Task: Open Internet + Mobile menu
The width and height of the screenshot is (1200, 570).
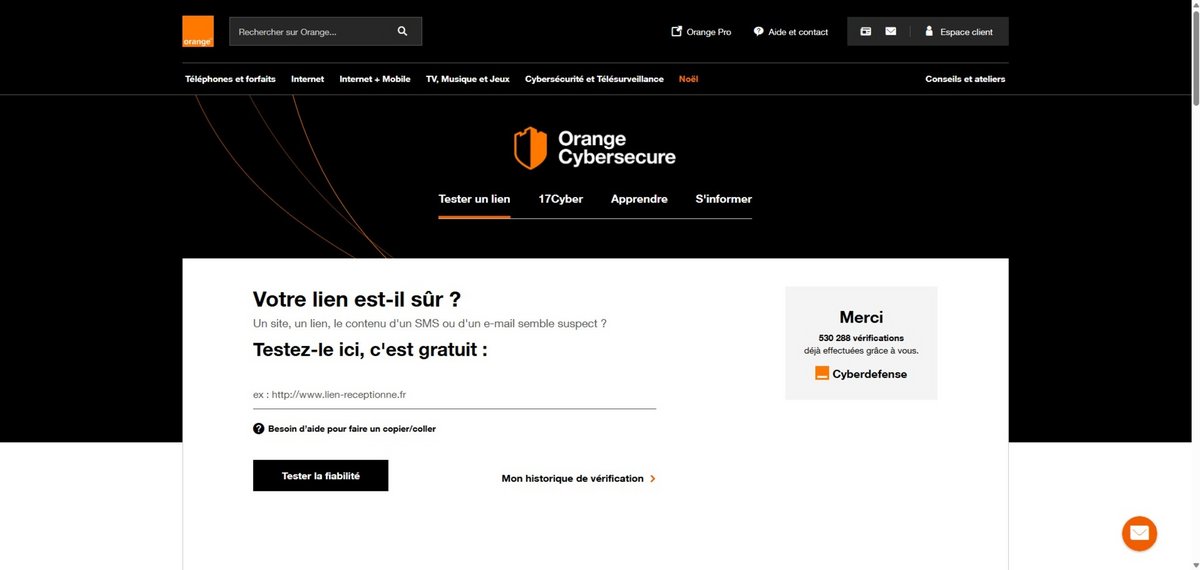Action: coord(375,79)
